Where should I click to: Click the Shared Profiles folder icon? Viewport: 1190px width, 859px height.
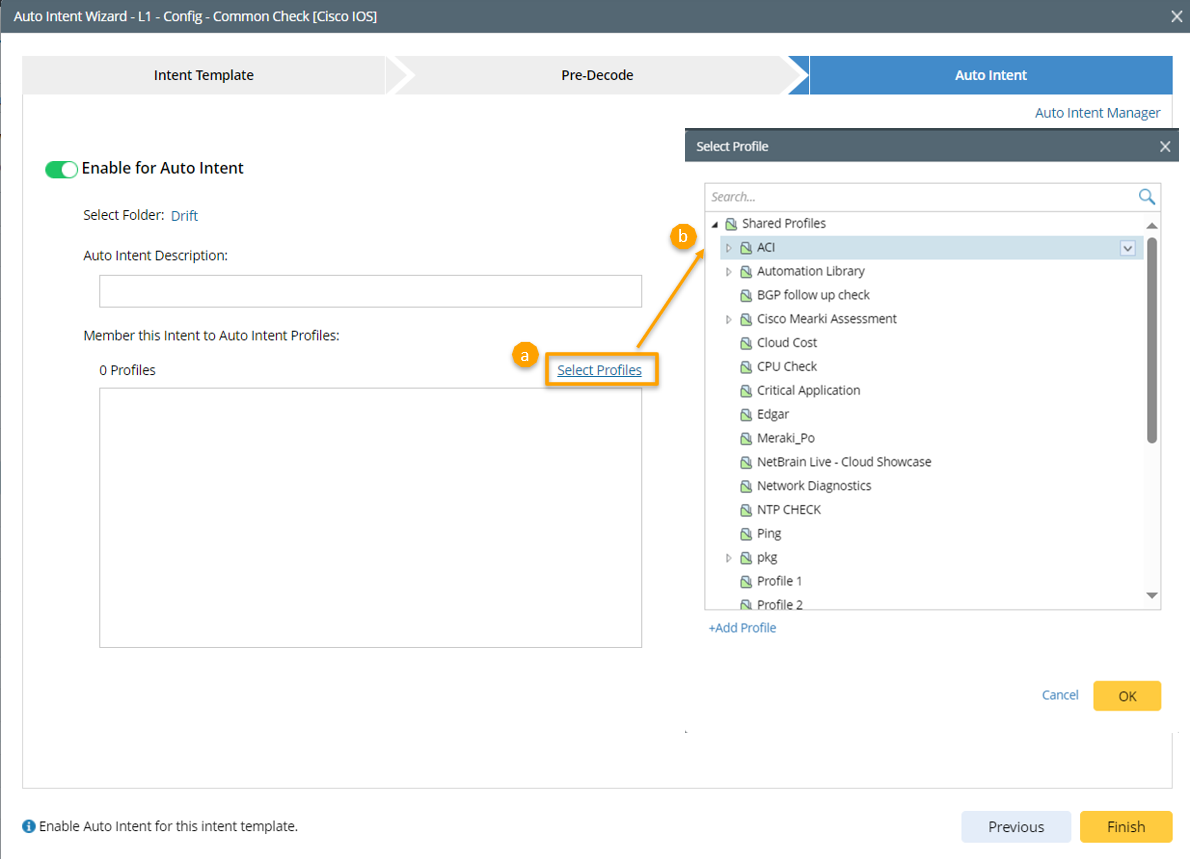pos(731,224)
